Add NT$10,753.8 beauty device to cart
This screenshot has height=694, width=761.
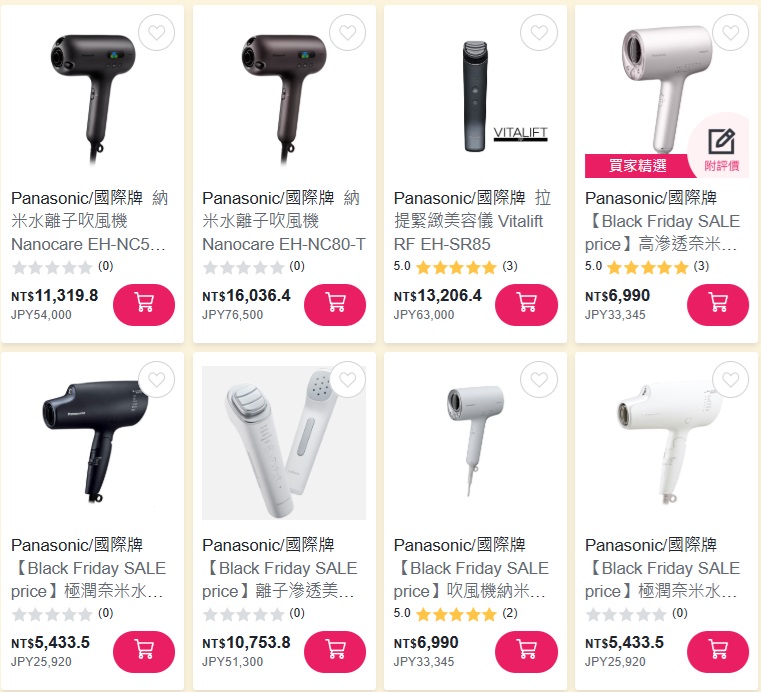(335, 651)
